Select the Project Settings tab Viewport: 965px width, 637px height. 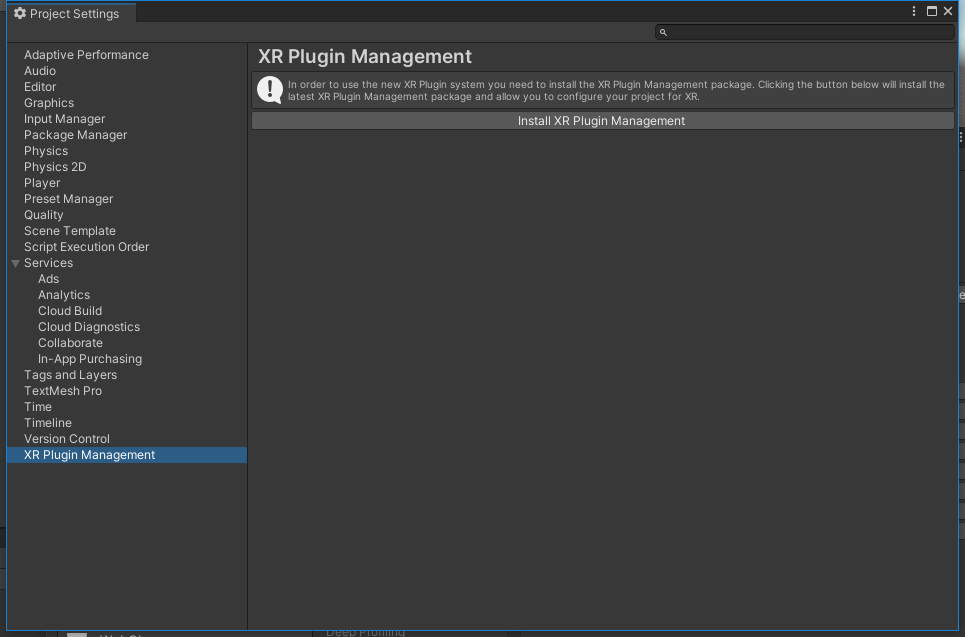[71, 13]
